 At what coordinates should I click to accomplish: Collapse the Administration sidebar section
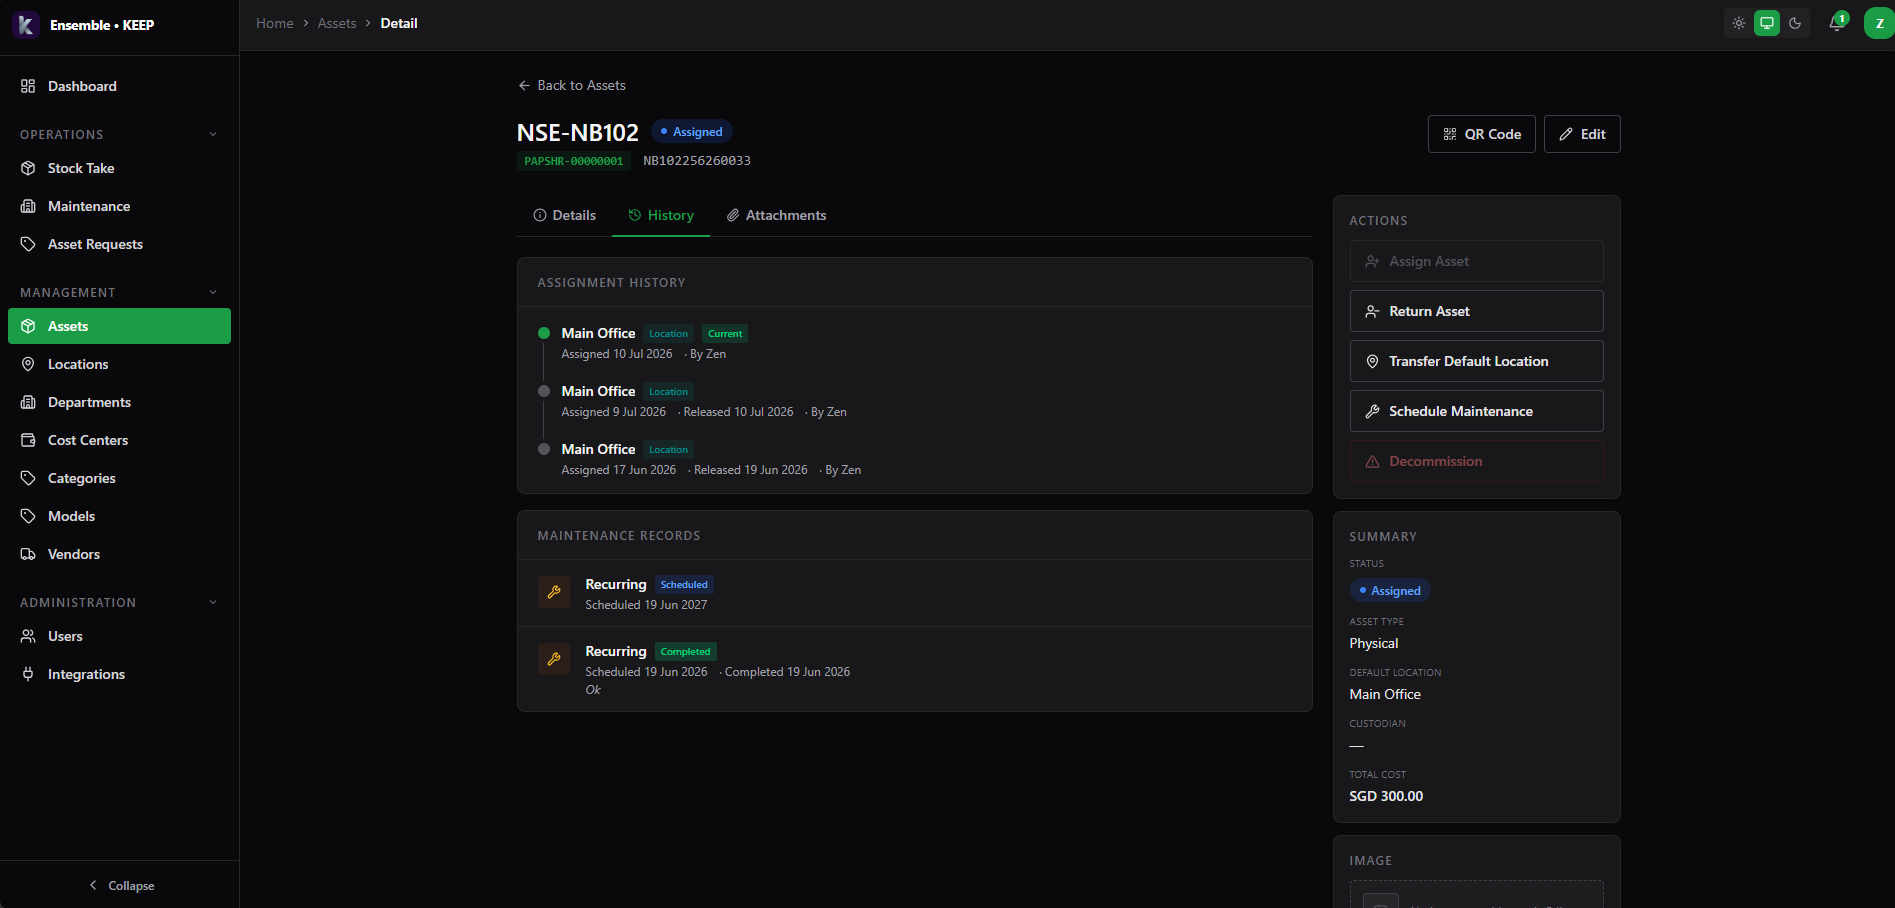click(213, 602)
